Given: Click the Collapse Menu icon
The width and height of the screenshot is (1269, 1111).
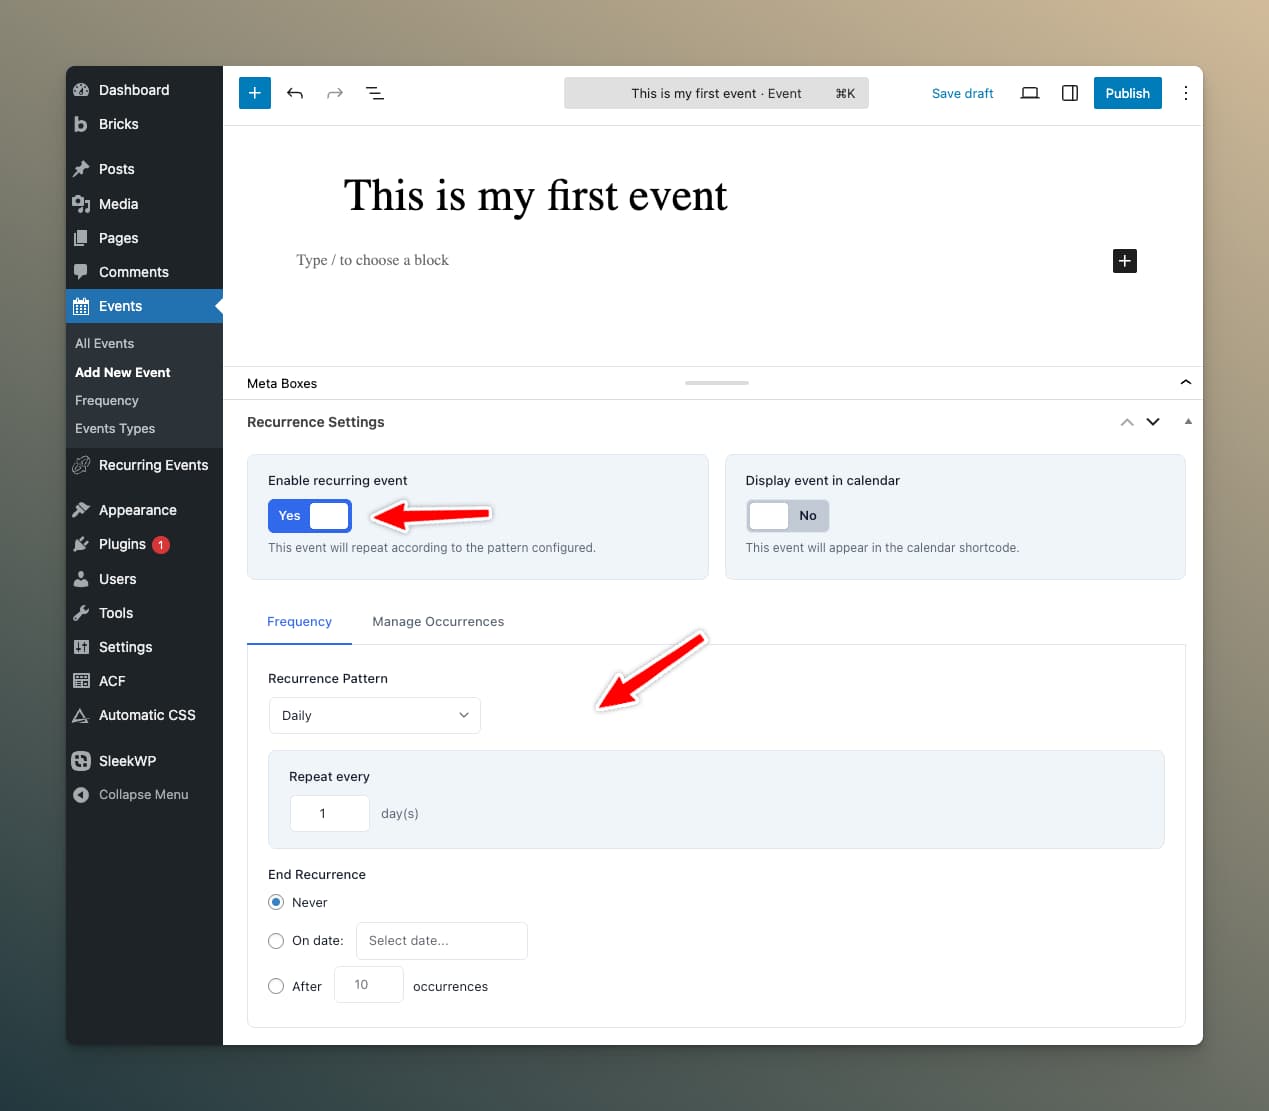Looking at the screenshot, I should pyautogui.click(x=81, y=795).
